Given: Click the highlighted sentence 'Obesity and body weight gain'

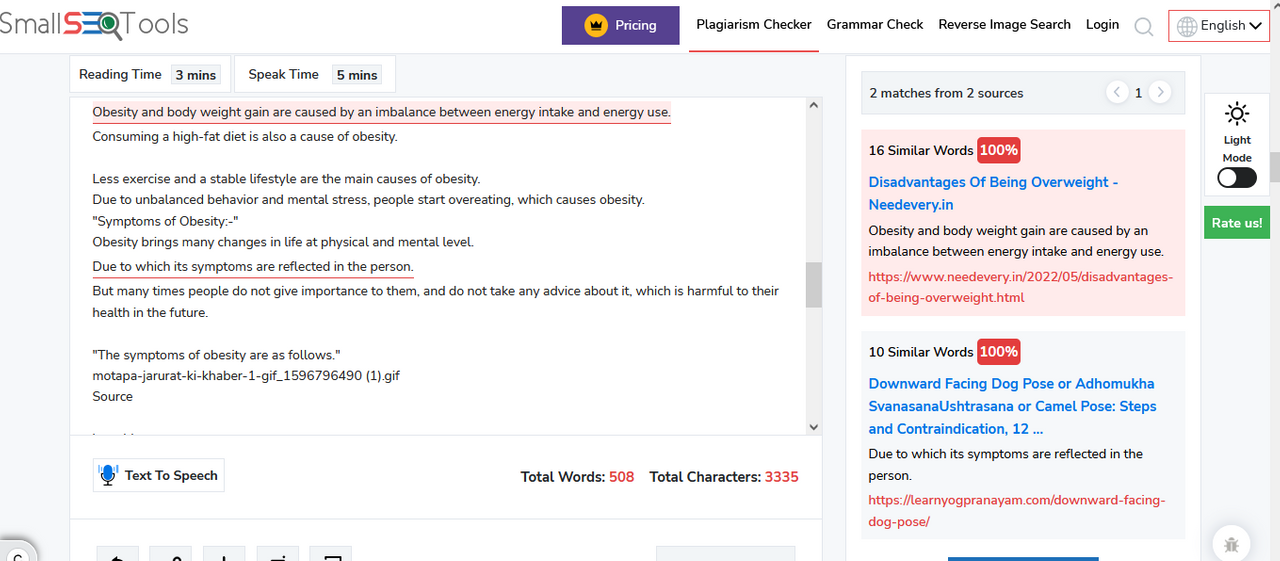Looking at the screenshot, I should click(381, 112).
